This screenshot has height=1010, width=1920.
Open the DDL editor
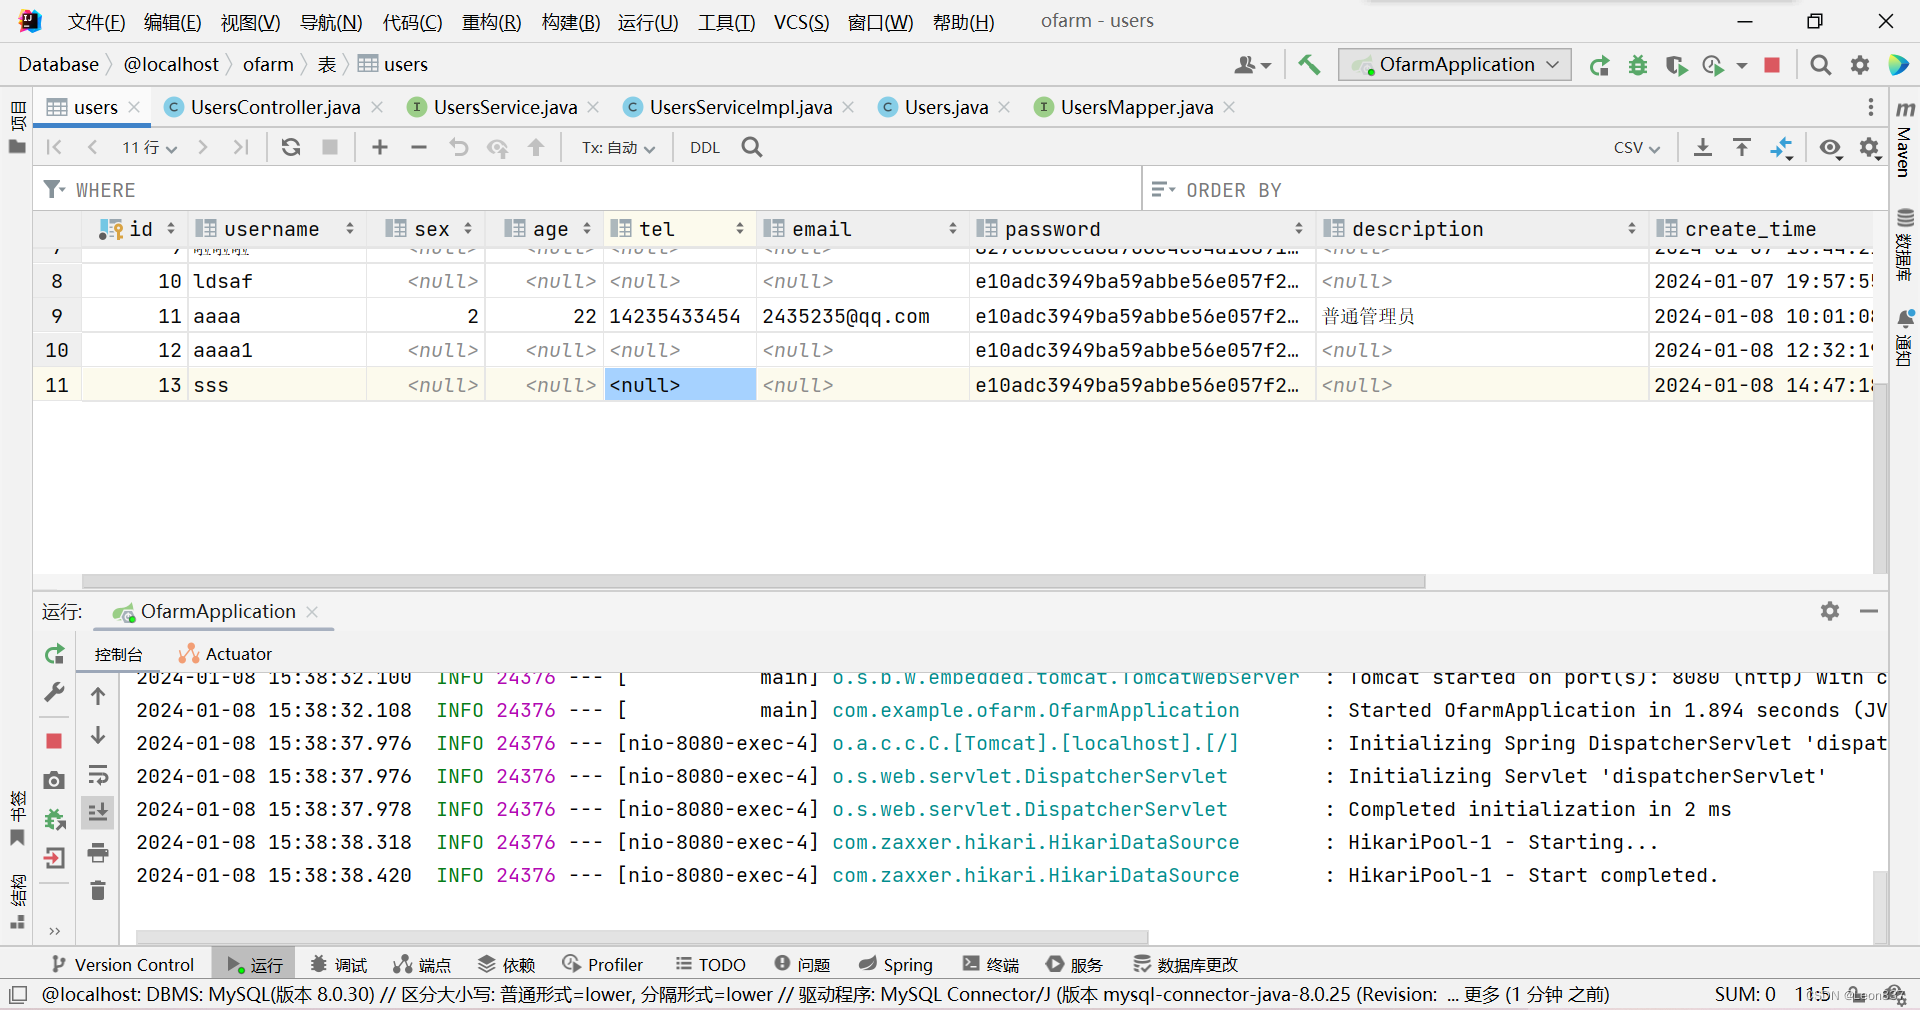[x=705, y=147]
